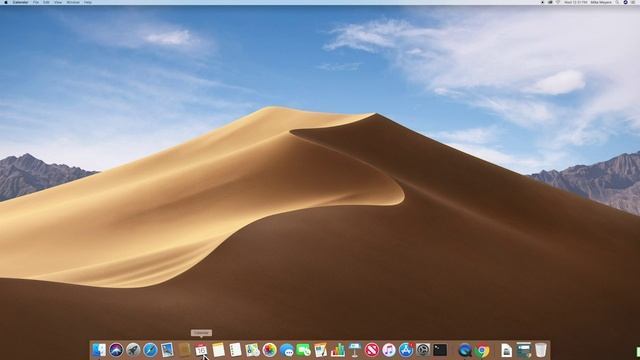Open the Edit menu
640x360 pixels.
(46, 2)
